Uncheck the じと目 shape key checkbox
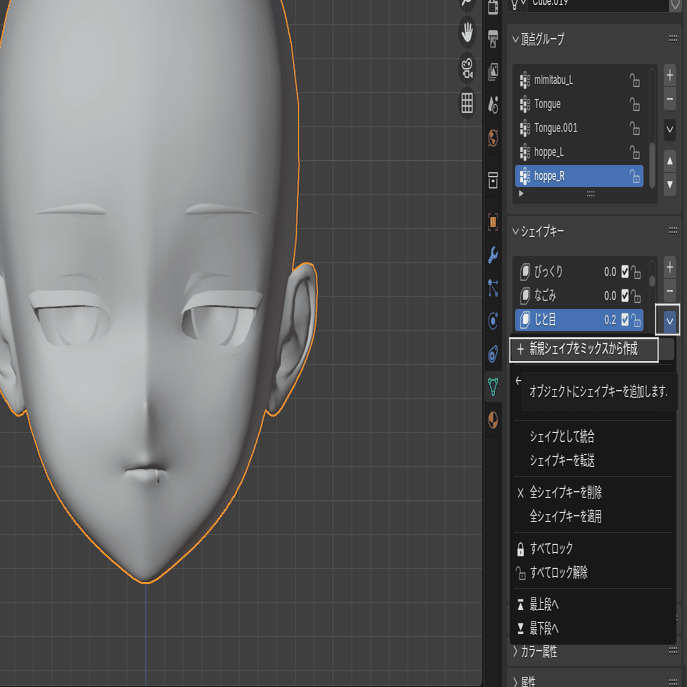This screenshot has width=687, height=687. tap(625, 320)
